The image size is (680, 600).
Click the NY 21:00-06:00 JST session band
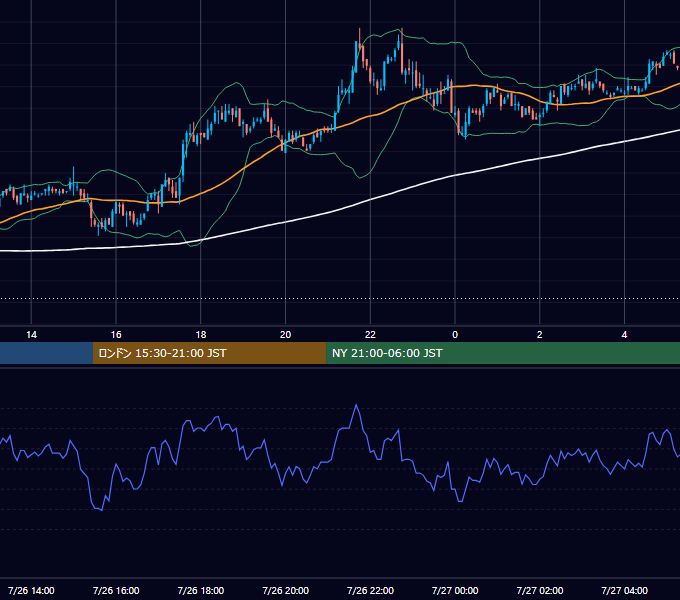(503, 353)
